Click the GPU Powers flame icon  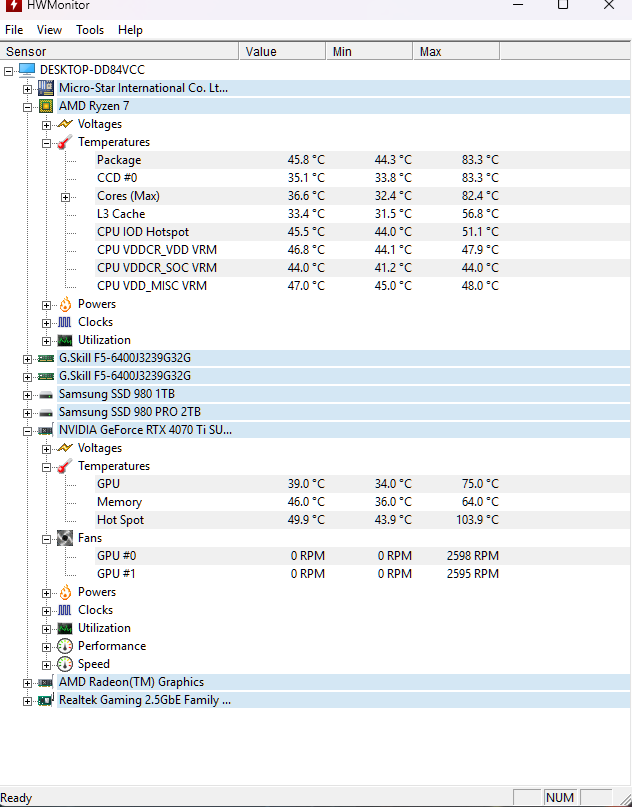(x=65, y=592)
